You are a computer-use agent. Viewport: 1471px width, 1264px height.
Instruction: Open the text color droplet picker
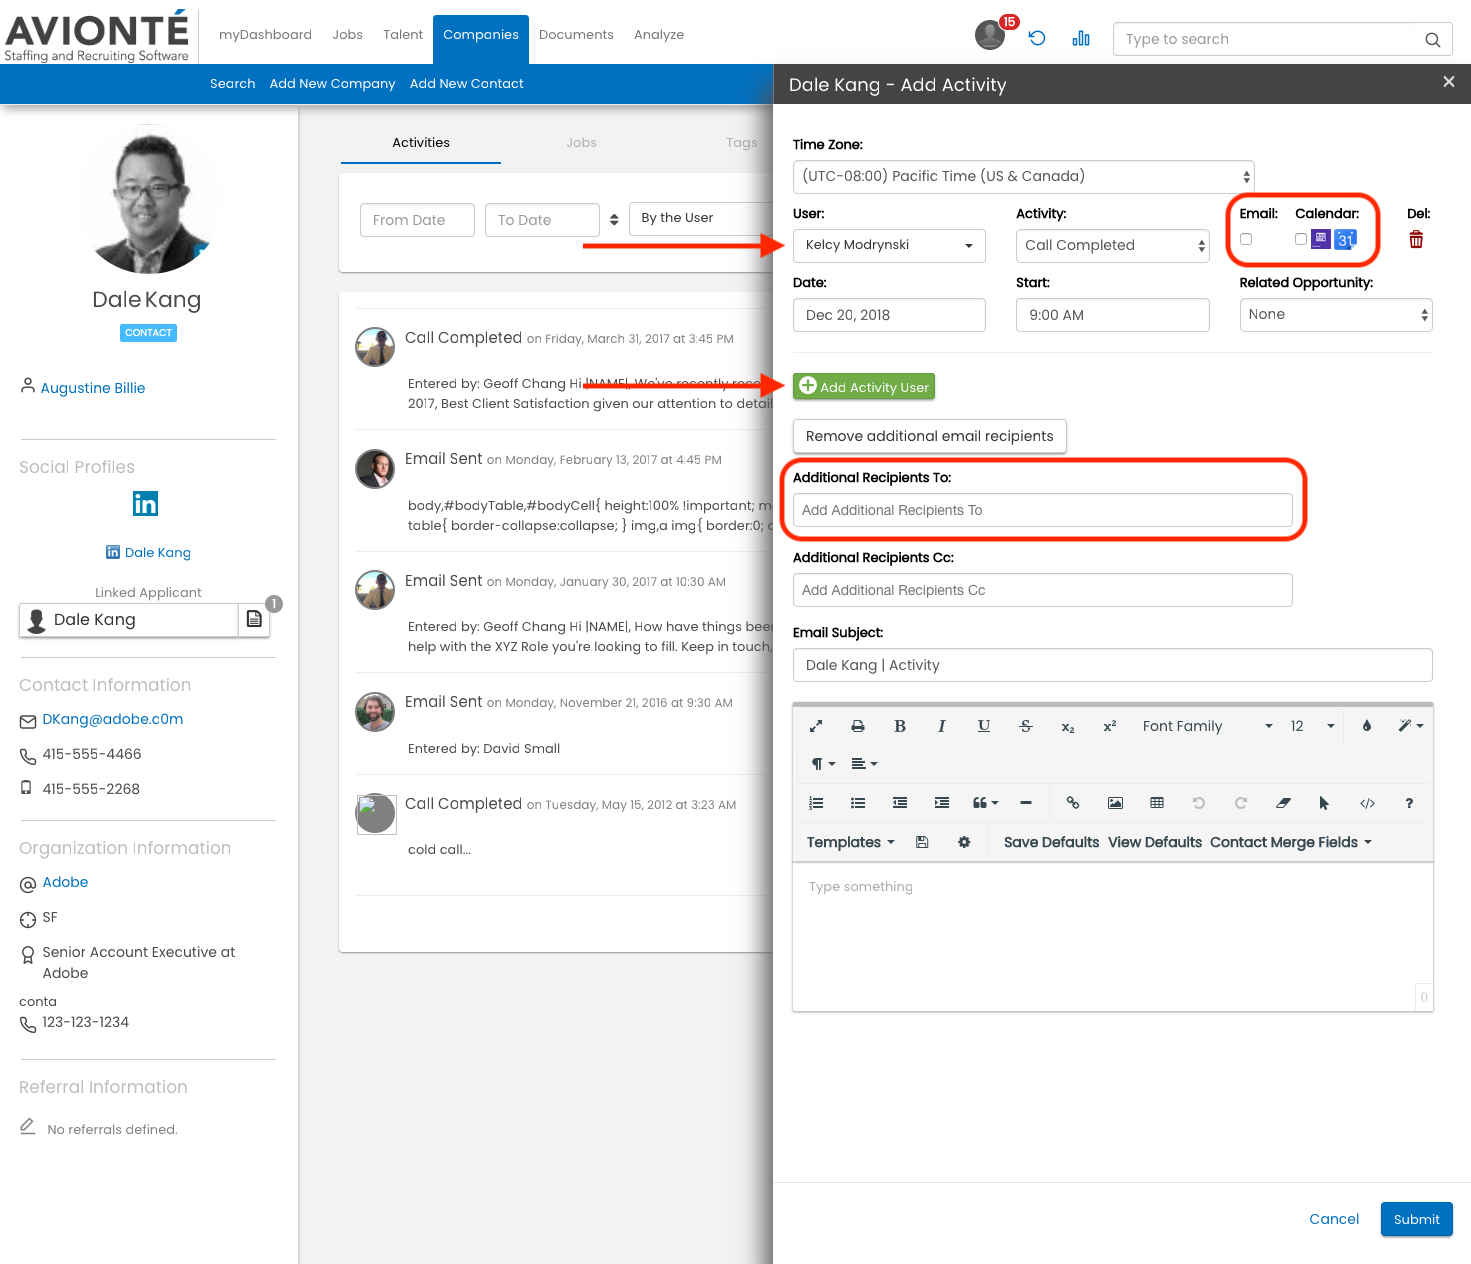(1367, 726)
